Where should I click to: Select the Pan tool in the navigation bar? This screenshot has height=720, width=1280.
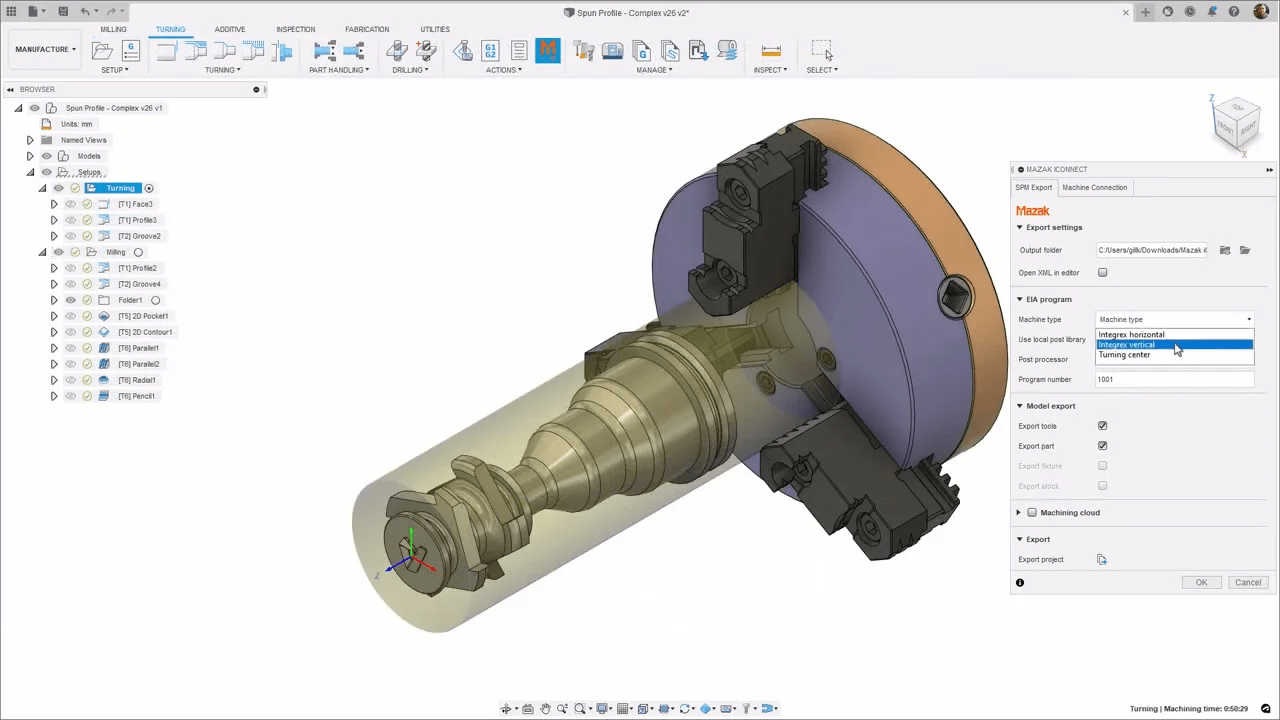coord(545,708)
